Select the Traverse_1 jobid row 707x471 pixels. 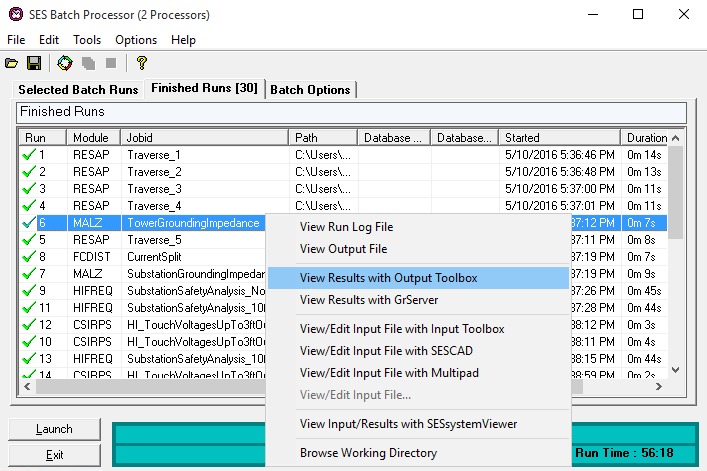coord(343,155)
